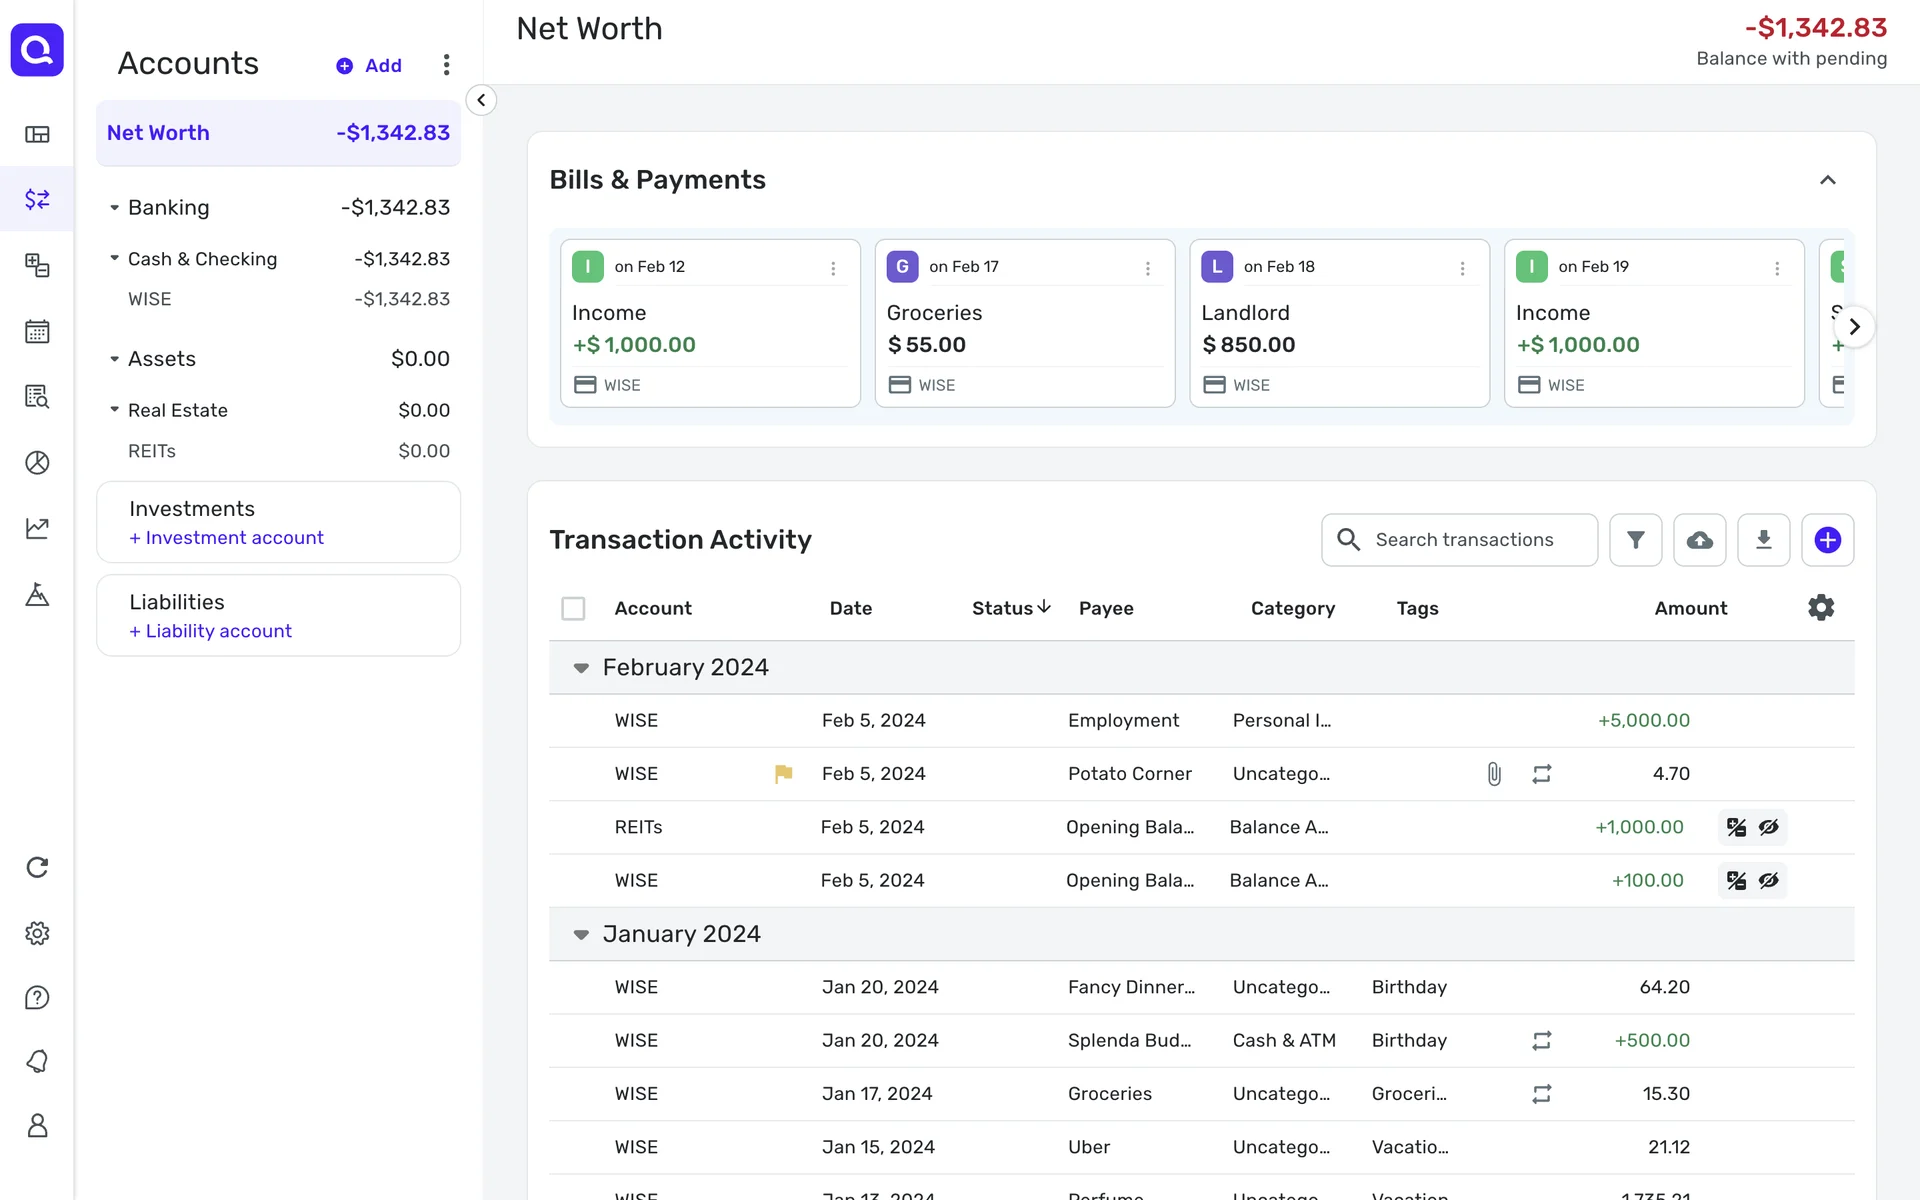Toggle hidden eye icon on REITs transaction

[x=1769, y=827]
